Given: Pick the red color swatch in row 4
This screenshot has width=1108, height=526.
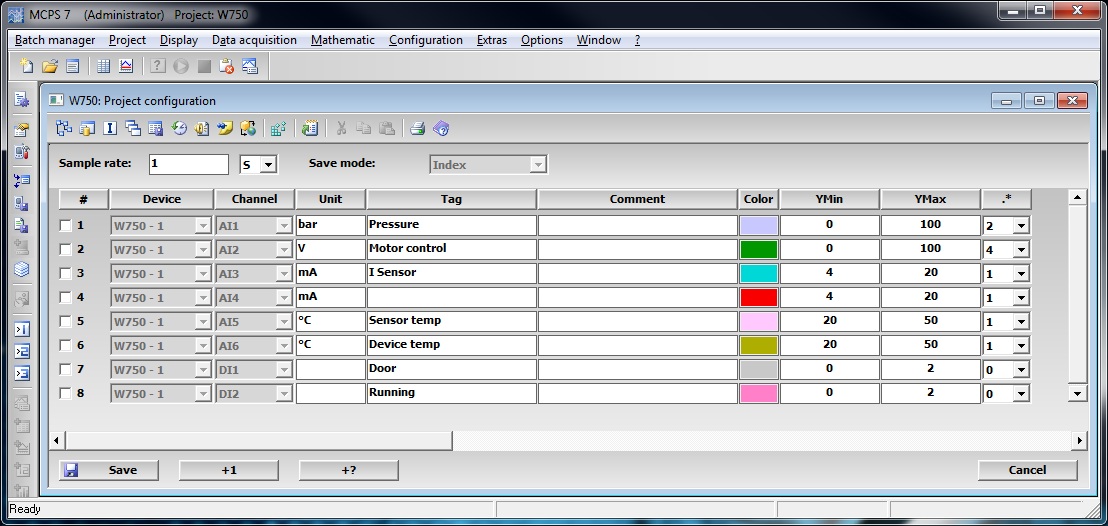Looking at the screenshot, I should (758, 298).
